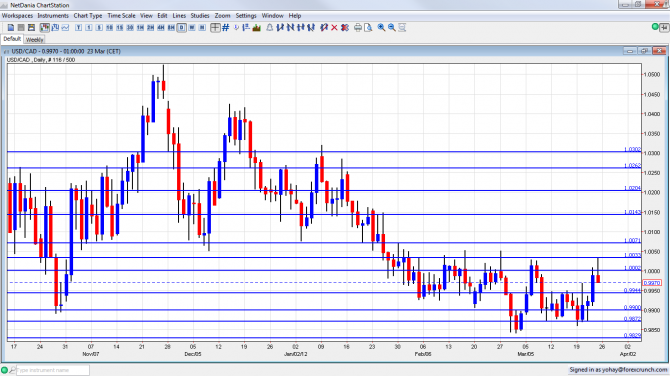Select the 30 minute time scale
The height and width of the screenshot is (376, 670).
pyautogui.click(x=130, y=28)
